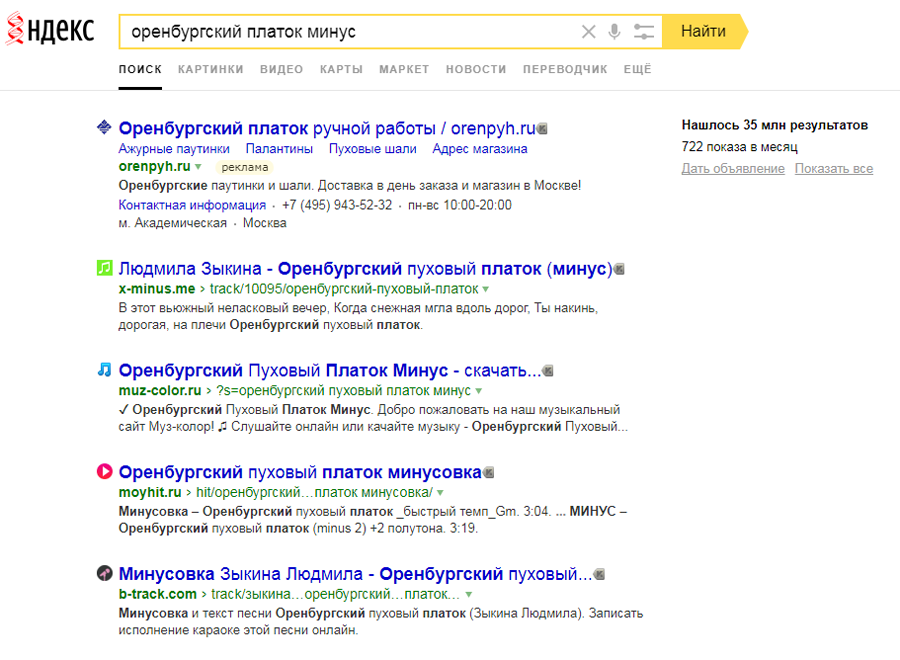The image size is (900, 660).
Task: Click the muz-color.ru domain link
Action: tap(160, 390)
